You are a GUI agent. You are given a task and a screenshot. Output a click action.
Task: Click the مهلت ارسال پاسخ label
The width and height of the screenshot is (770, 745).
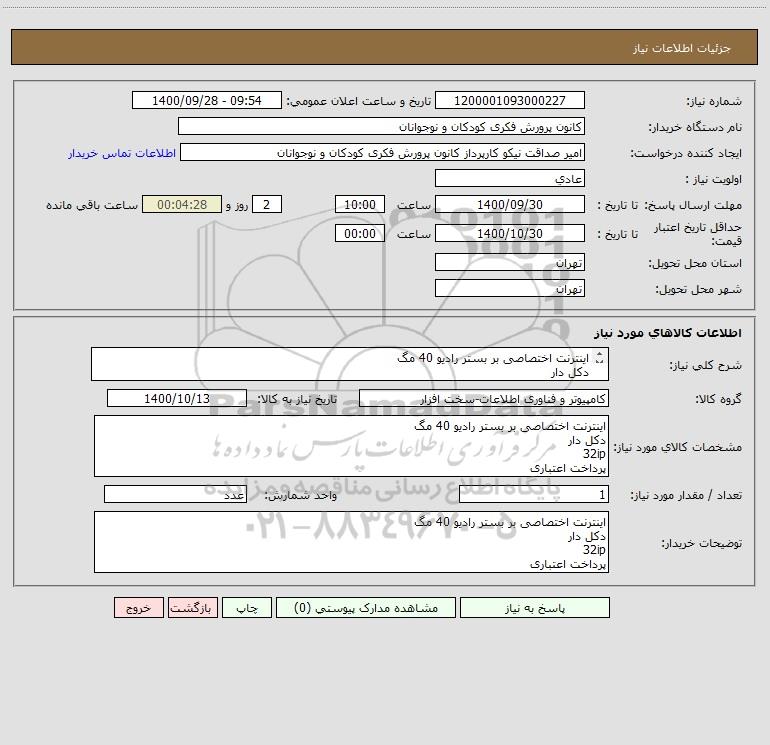(692, 205)
